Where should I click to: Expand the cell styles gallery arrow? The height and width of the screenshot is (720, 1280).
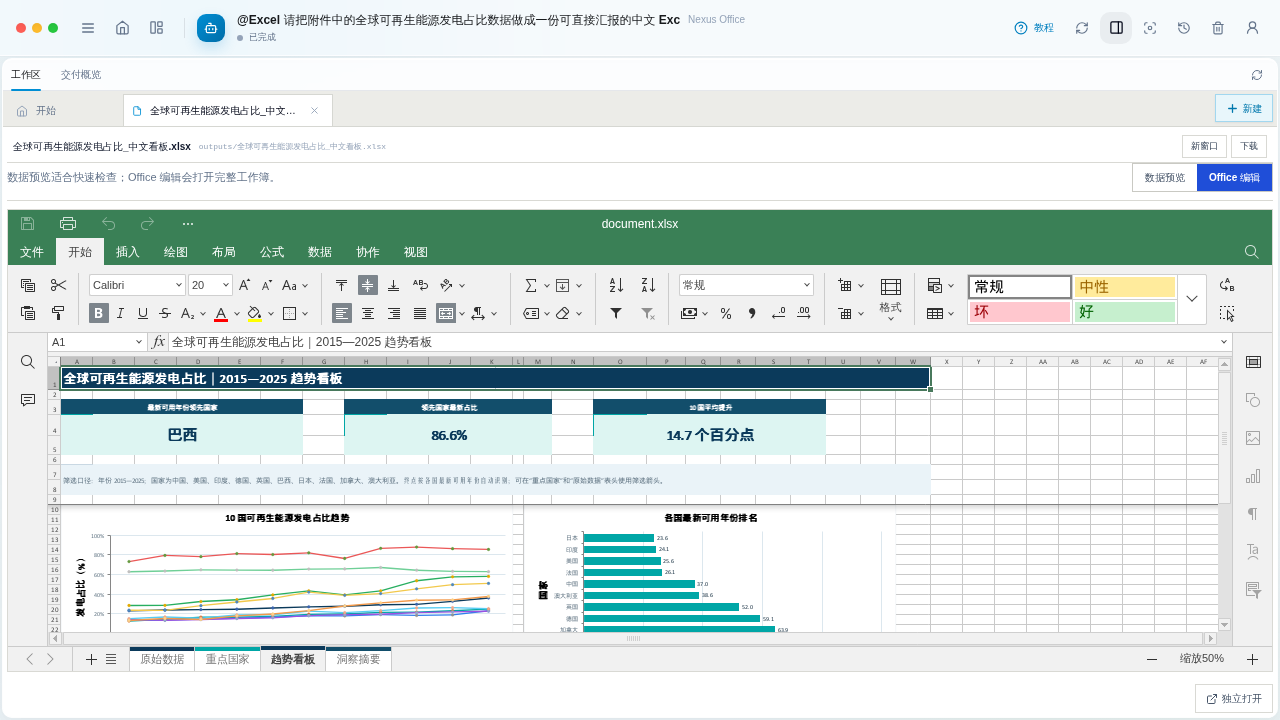coord(1192,299)
